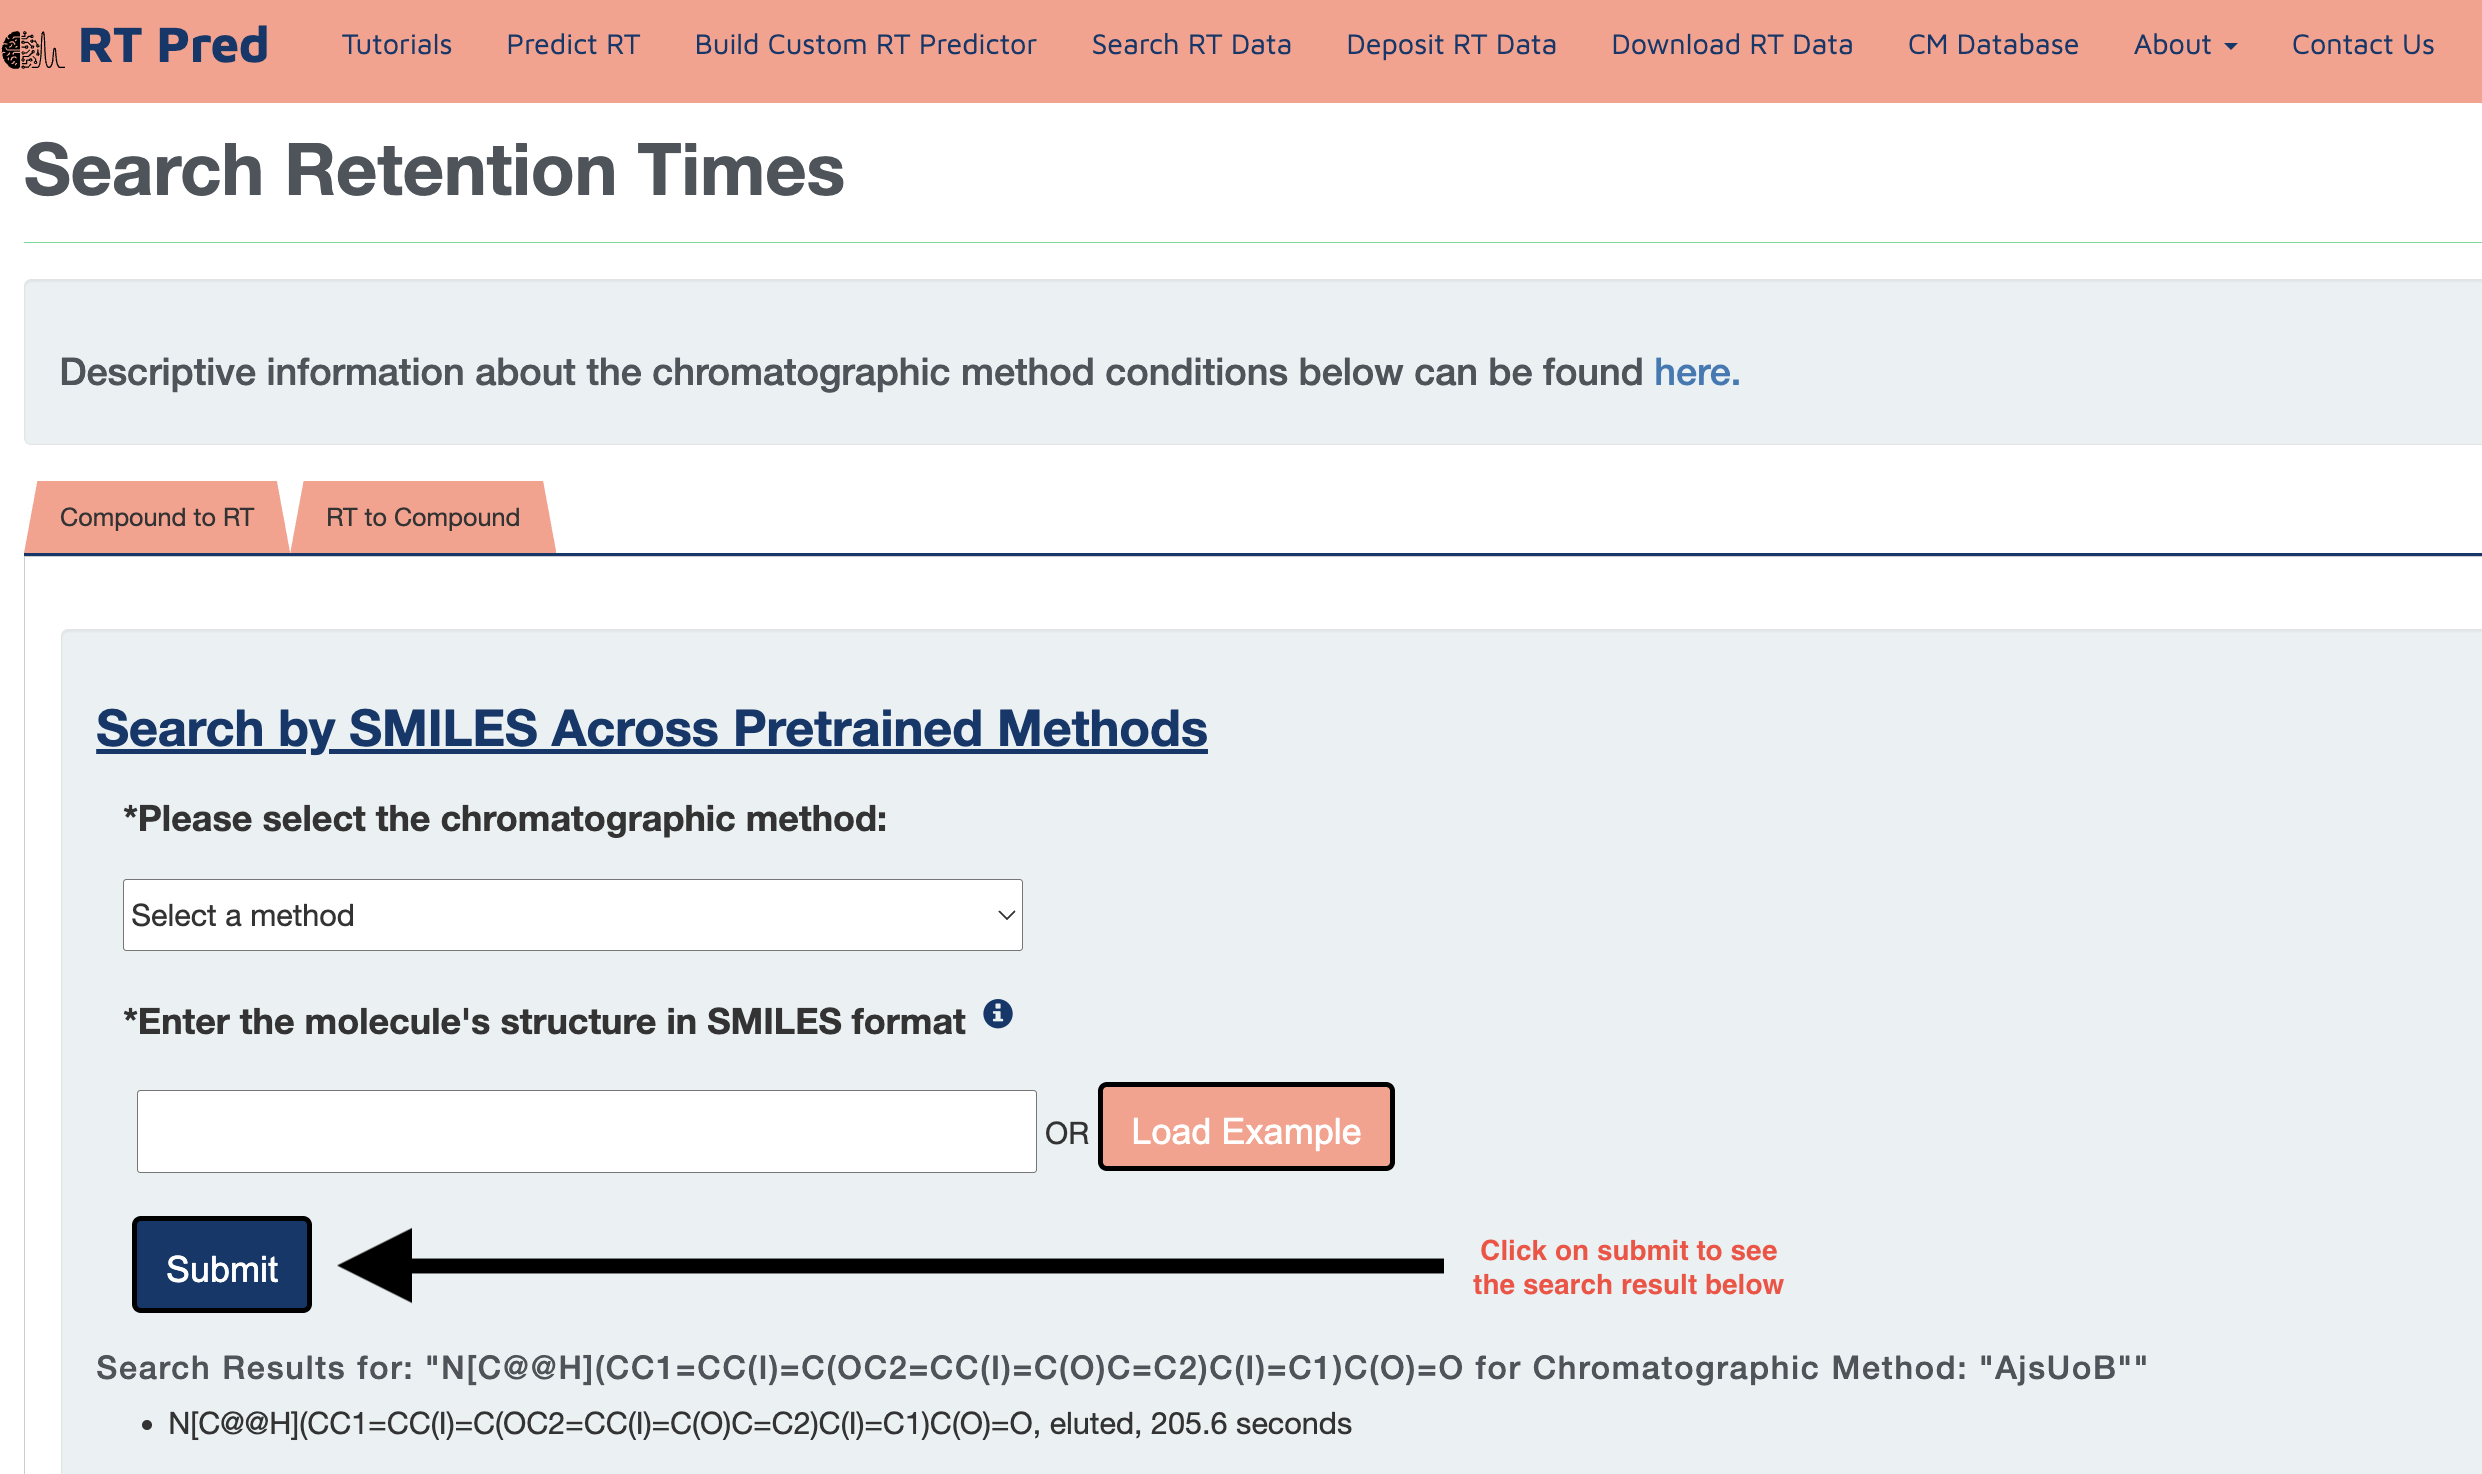Image resolution: width=2482 pixels, height=1474 pixels.
Task: Click the RT Pred site title
Action: click(173, 45)
